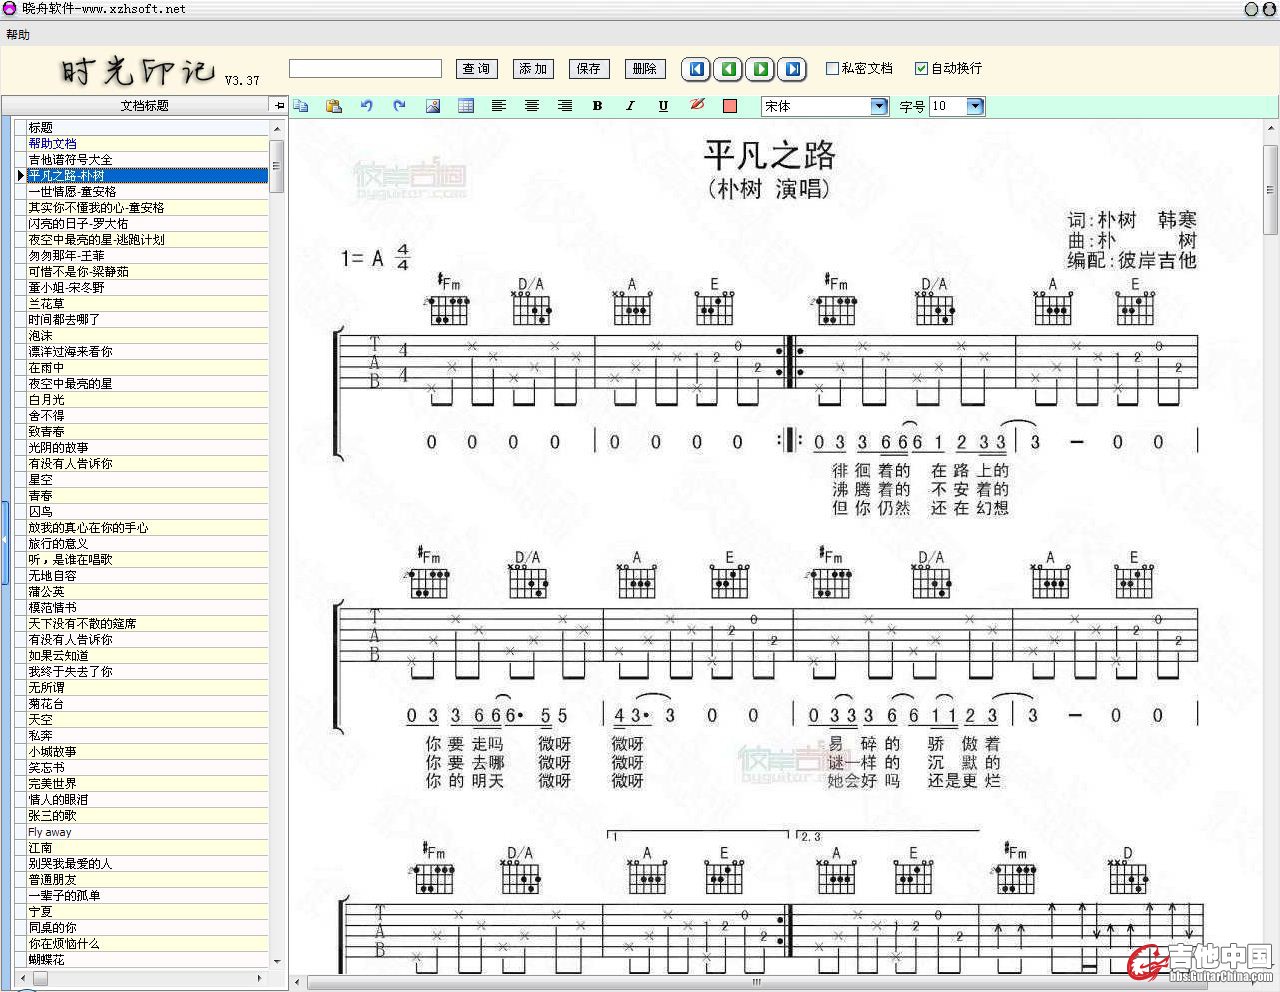
Task: Click the search text input field
Action: [x=365, y=69]
